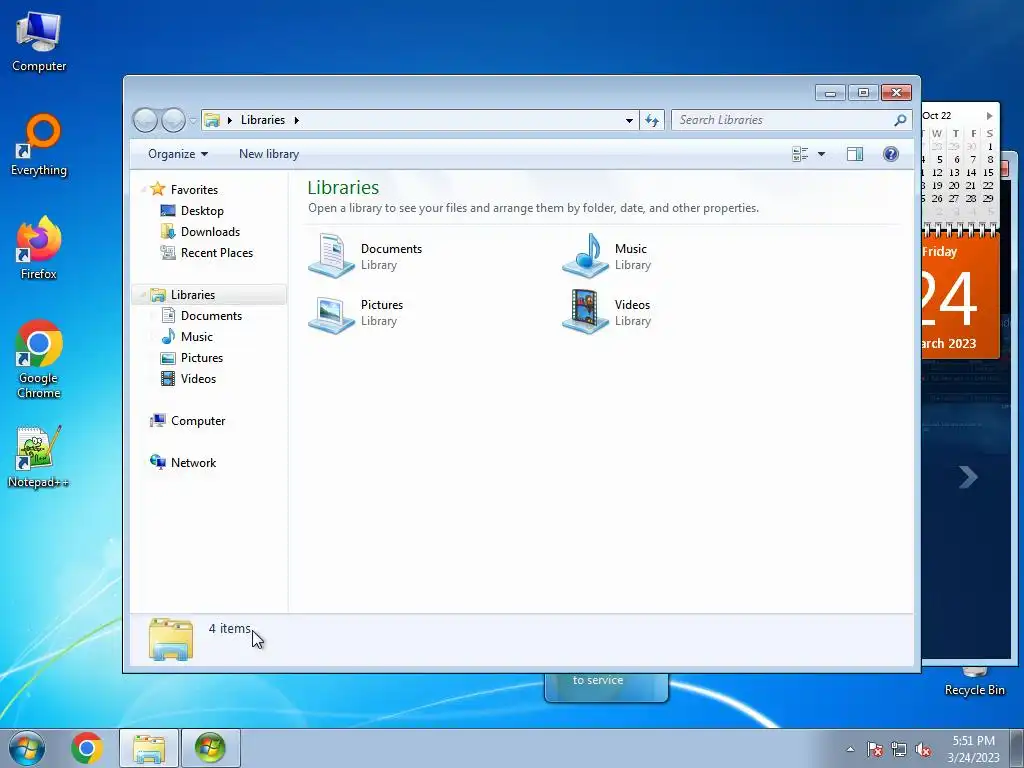Image resolution: width=1024 pixels, height=768 pixels.
Task: Click the Libraries breadcrumb in address bar
Action: 263,120
